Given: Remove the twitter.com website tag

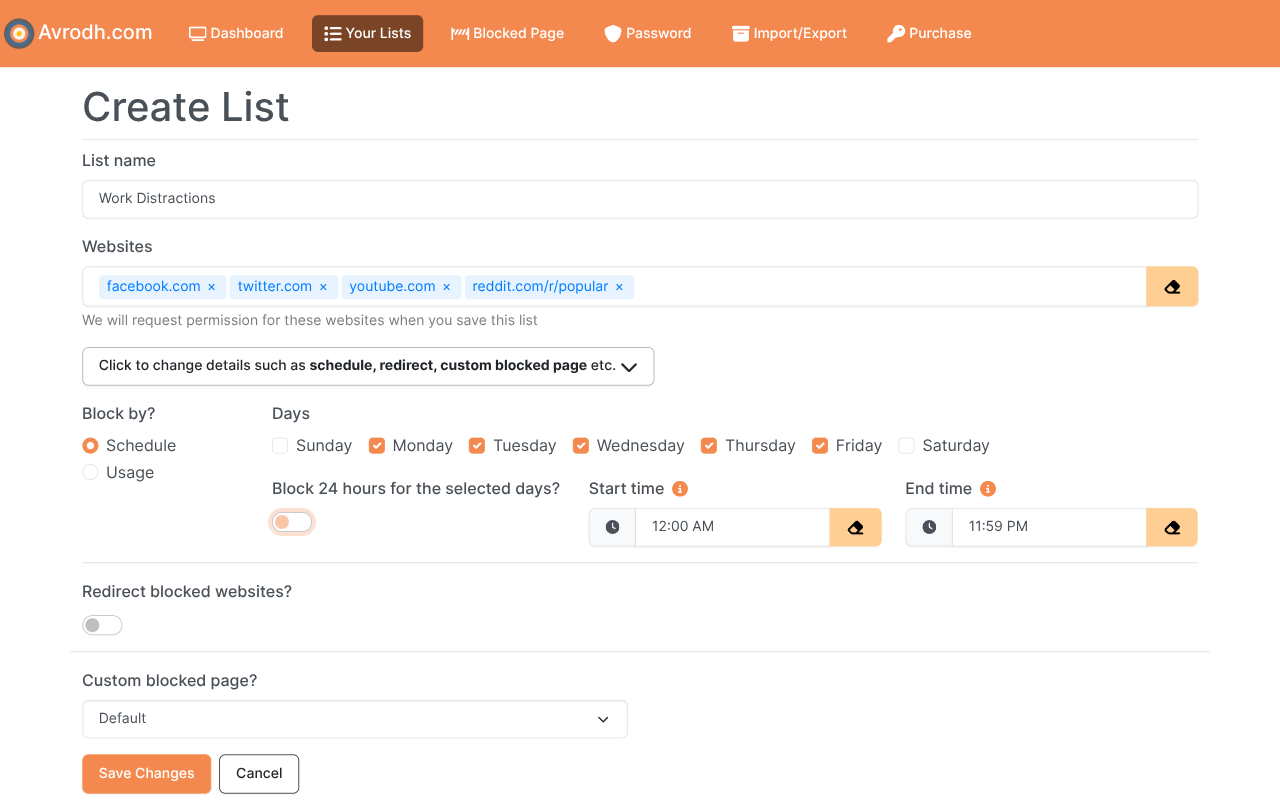Looking at the screenshot, I should 323,286.
